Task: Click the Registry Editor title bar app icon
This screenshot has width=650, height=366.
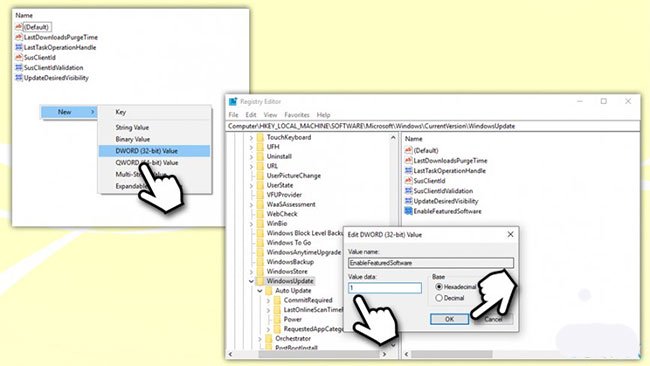Action: click(233, 102)
